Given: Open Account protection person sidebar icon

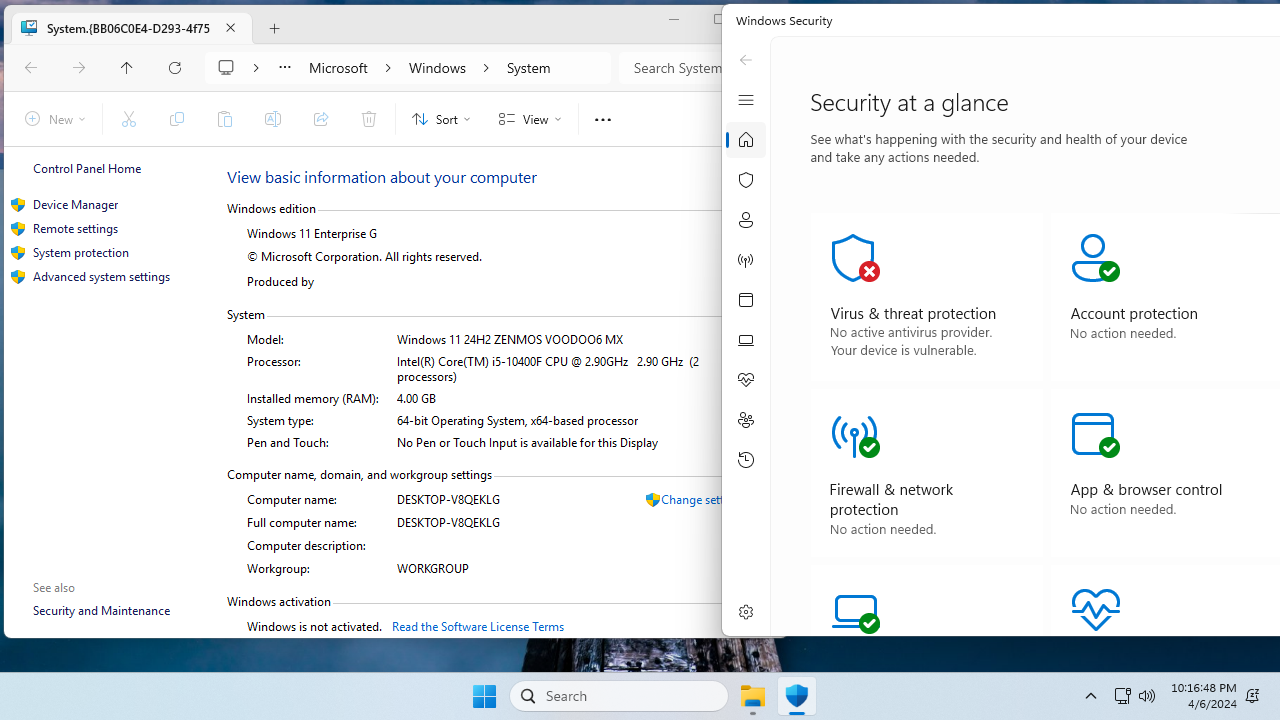Looking at the screenshot, I should (746, 220).
